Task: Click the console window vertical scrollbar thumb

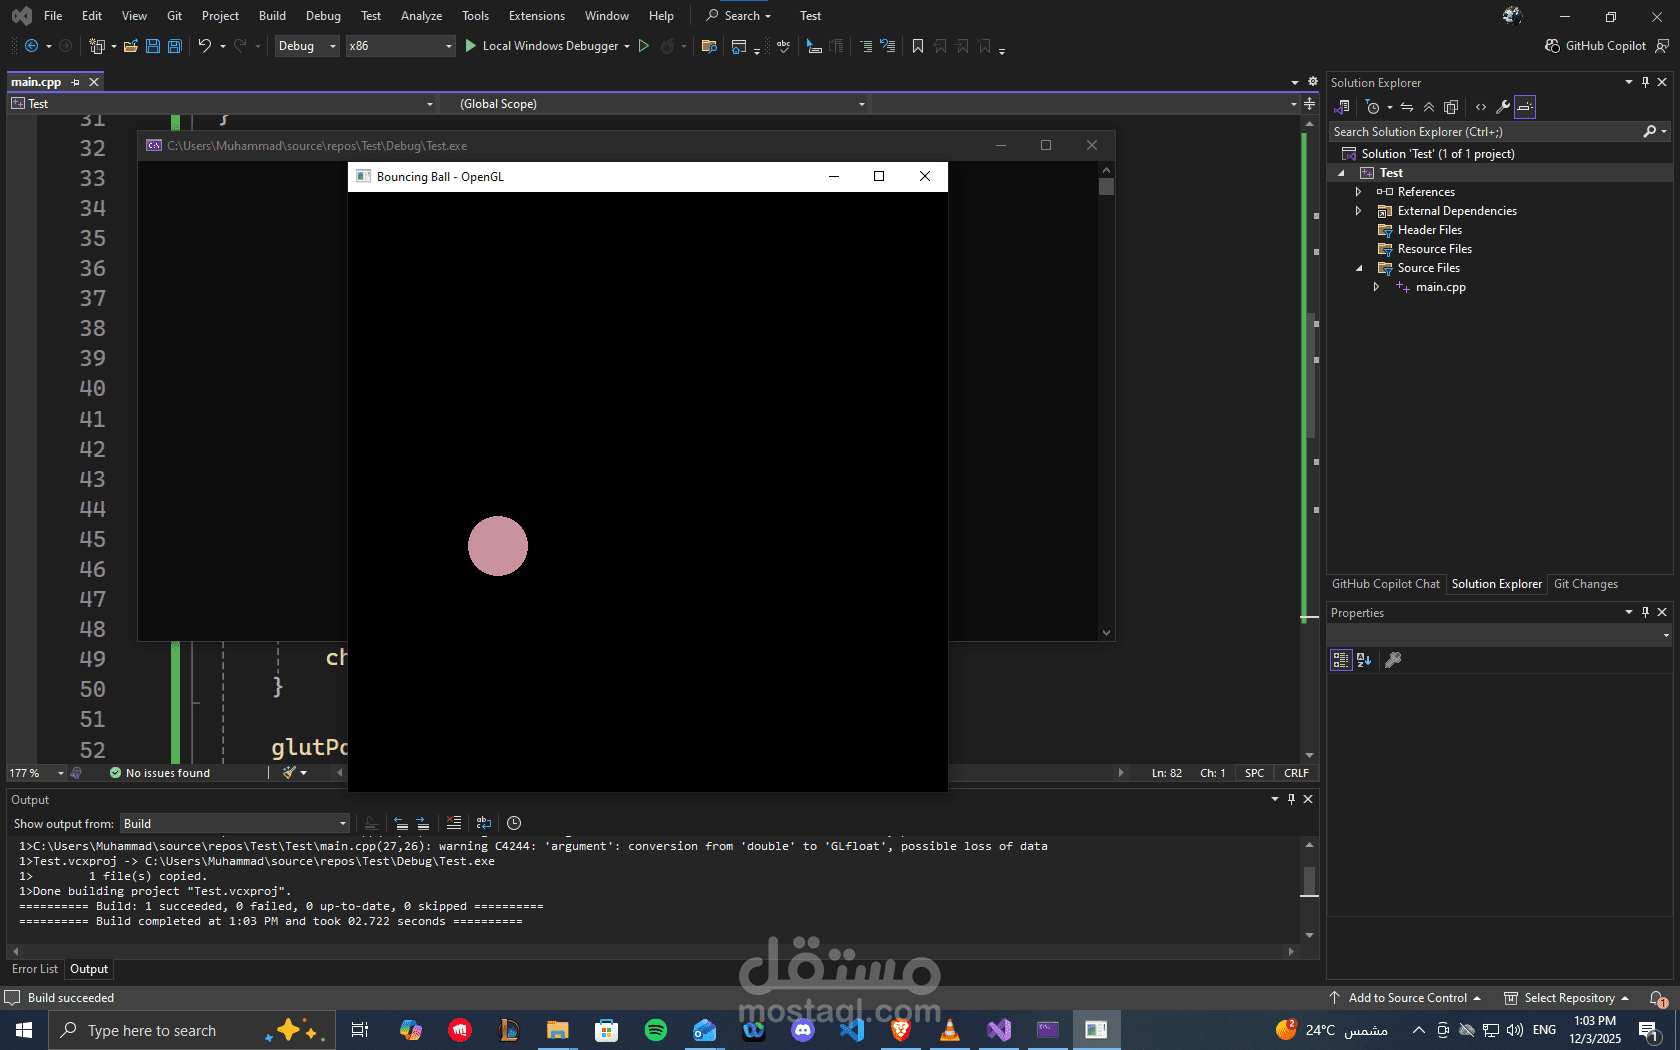Action: (1106, 186)
